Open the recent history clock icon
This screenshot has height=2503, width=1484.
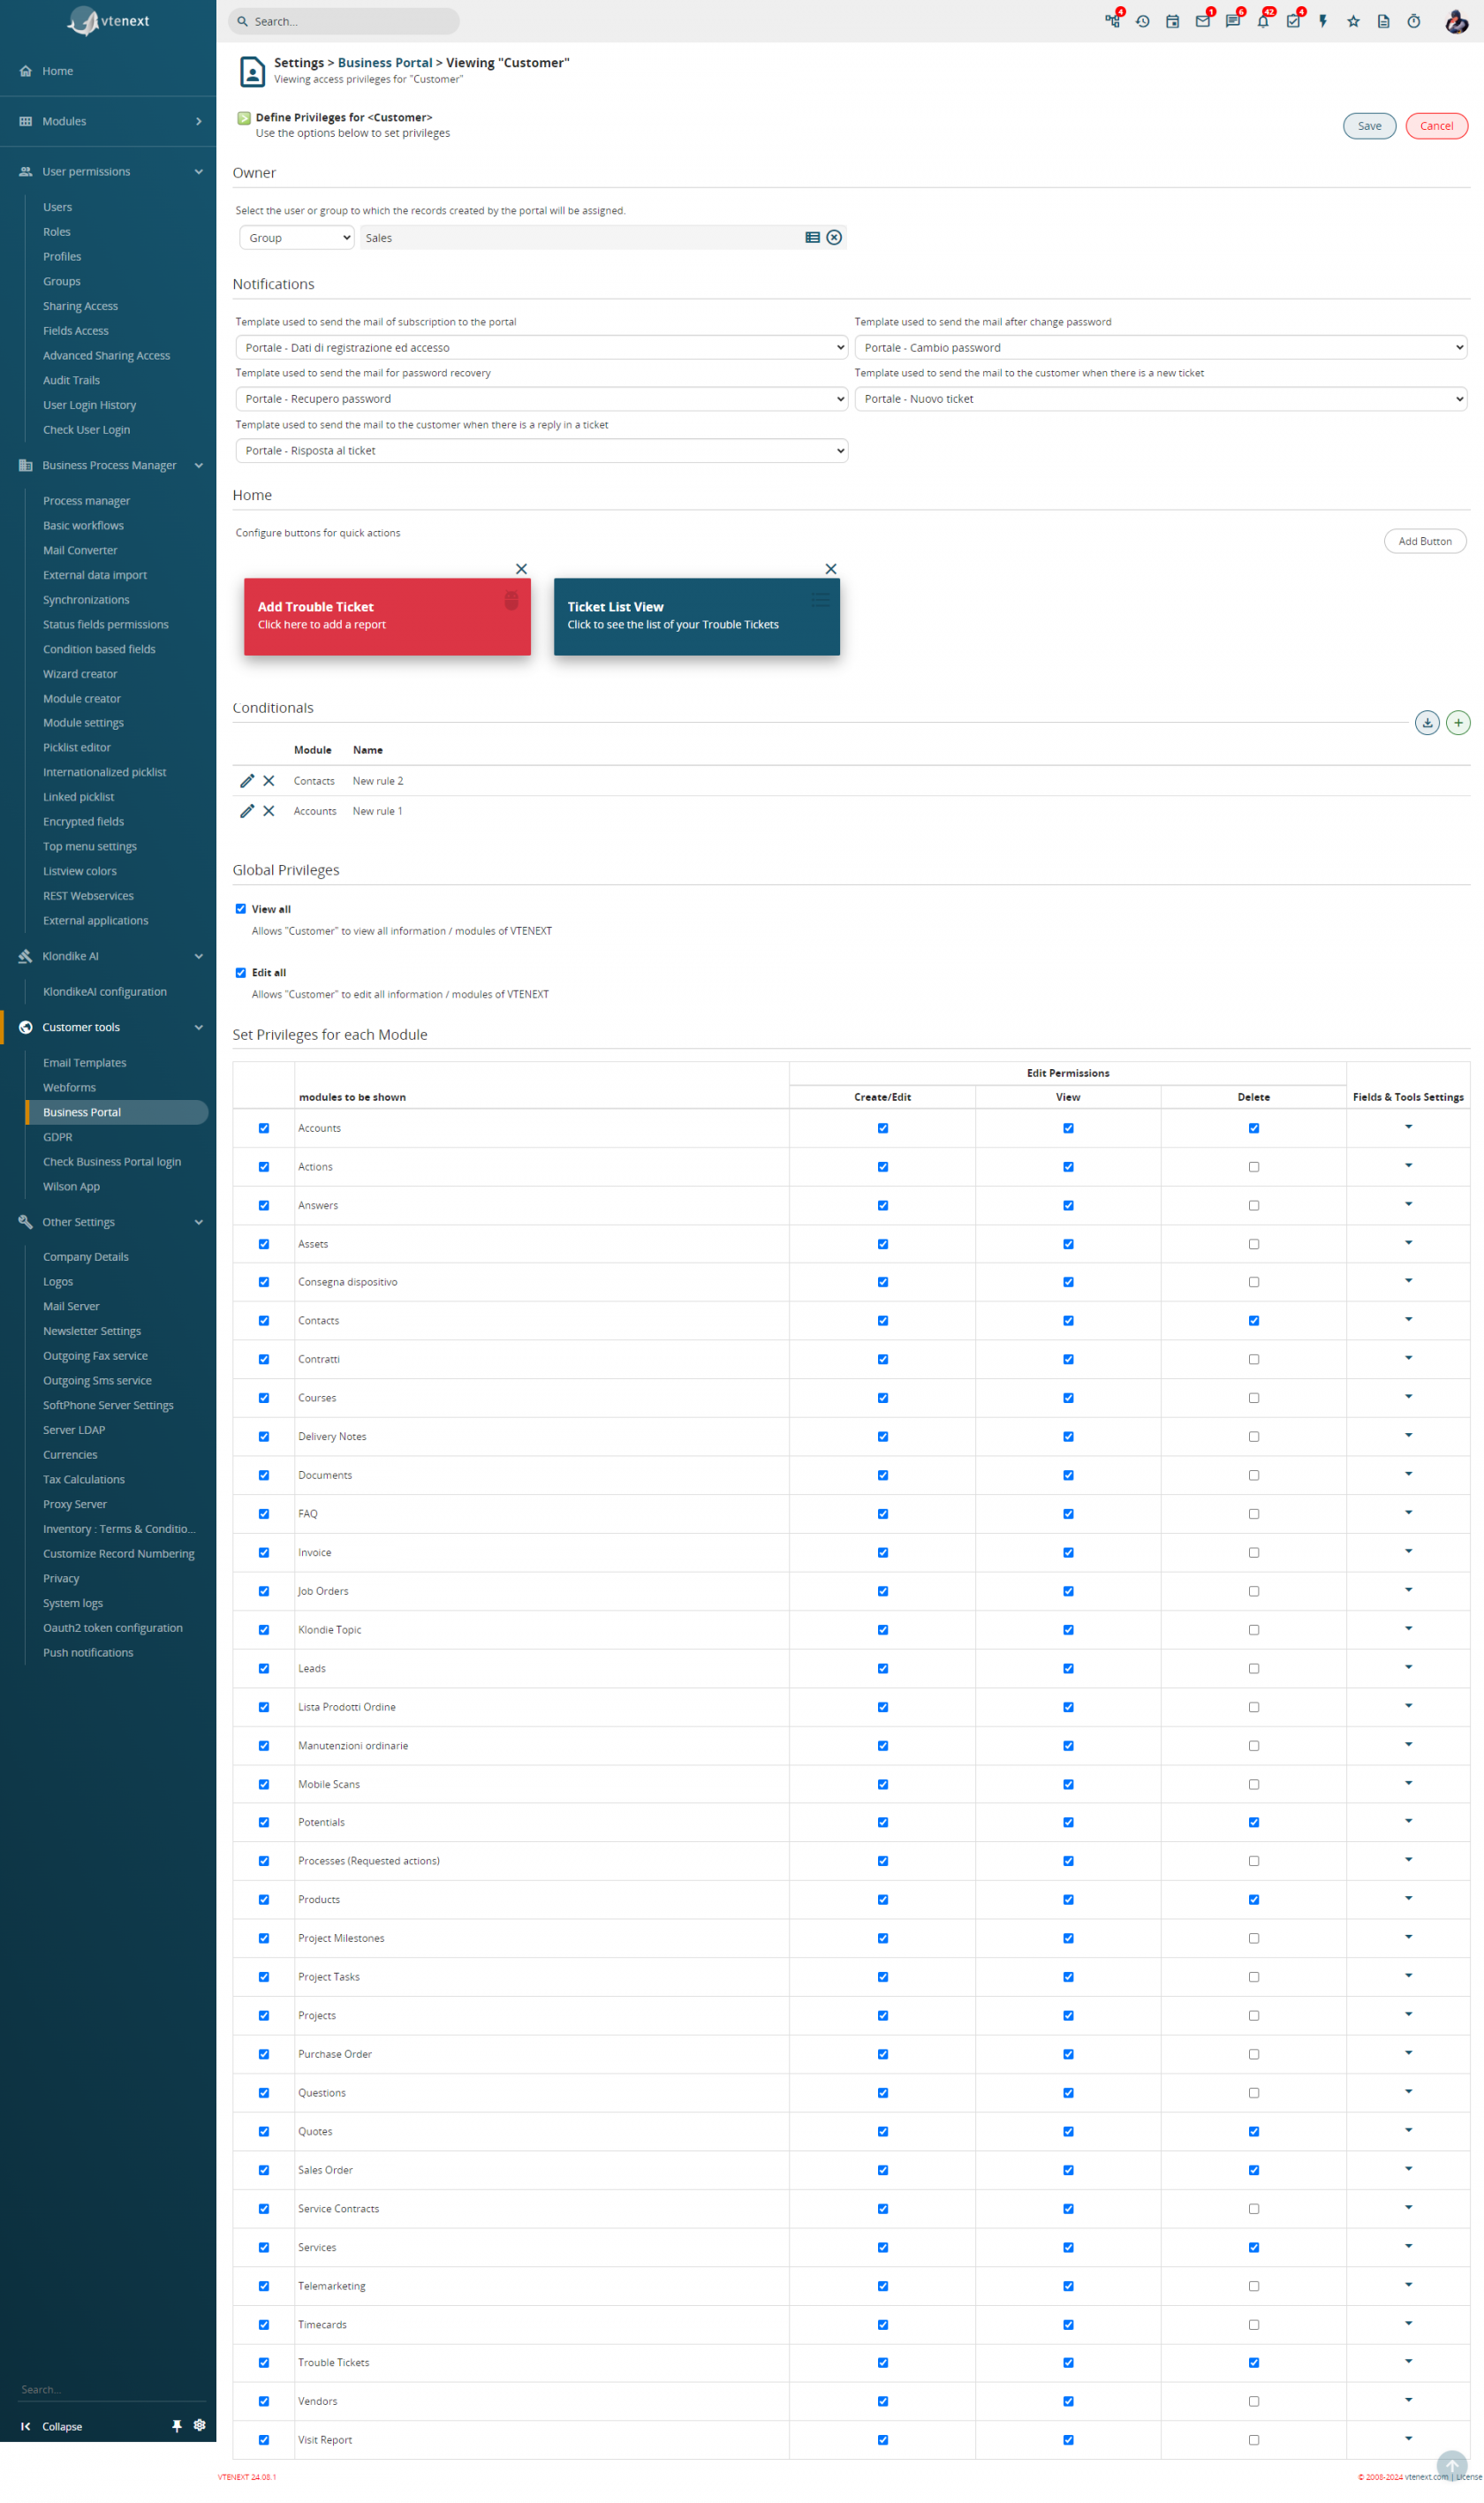tap(1142, 21)
